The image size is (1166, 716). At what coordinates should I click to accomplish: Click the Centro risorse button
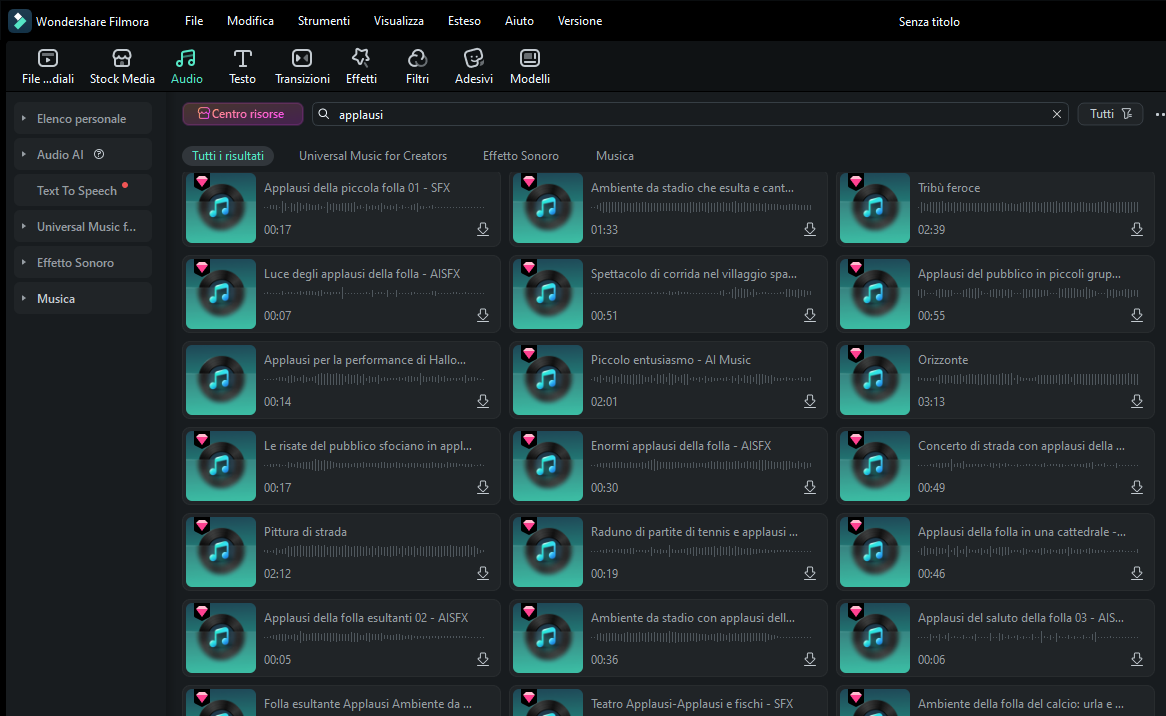coord(241,114)
